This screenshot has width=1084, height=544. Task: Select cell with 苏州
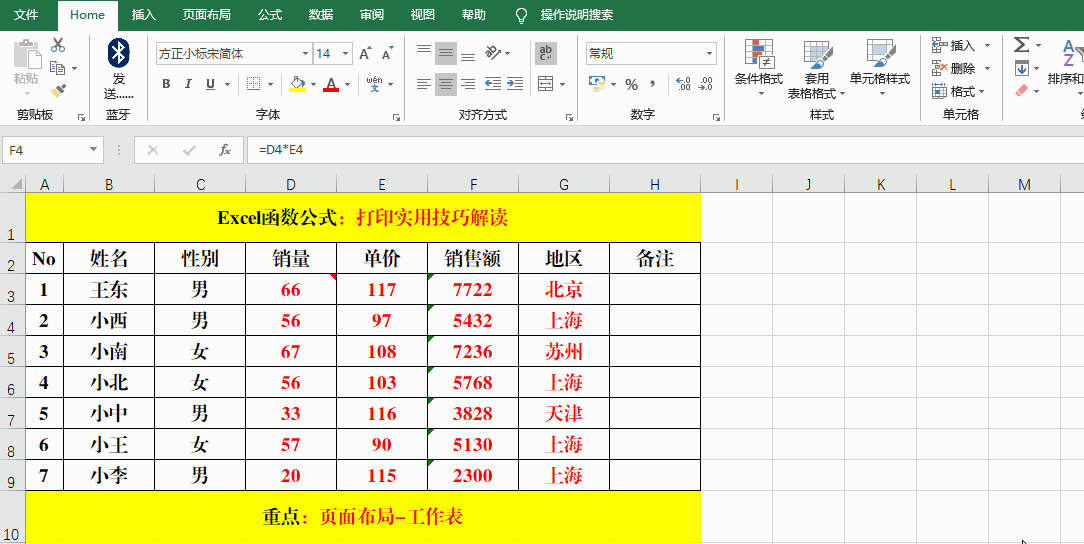pos(564,351)
